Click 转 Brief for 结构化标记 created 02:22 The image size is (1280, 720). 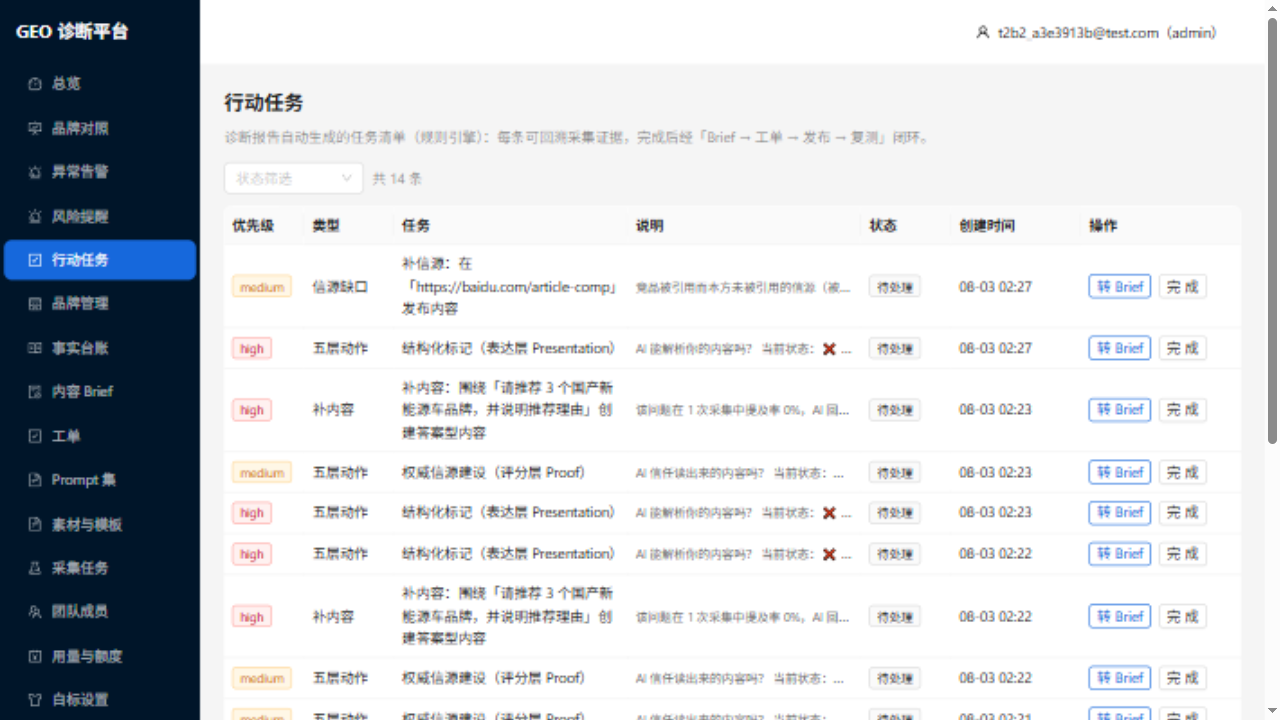pyautogui.click(x=1120, y=554)
